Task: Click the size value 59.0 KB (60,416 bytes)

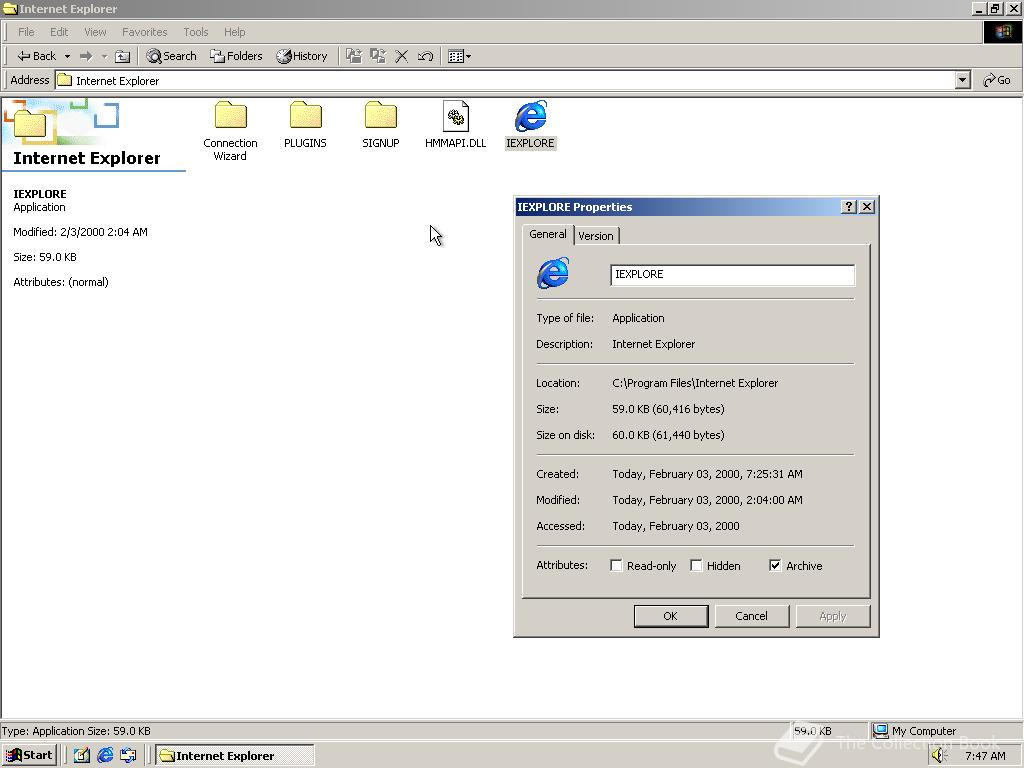Action: [668, 409]
